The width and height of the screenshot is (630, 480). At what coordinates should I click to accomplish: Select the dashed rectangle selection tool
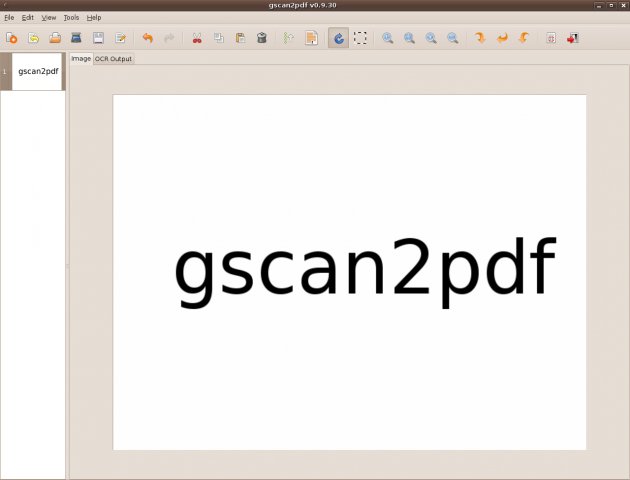(360, 38)
